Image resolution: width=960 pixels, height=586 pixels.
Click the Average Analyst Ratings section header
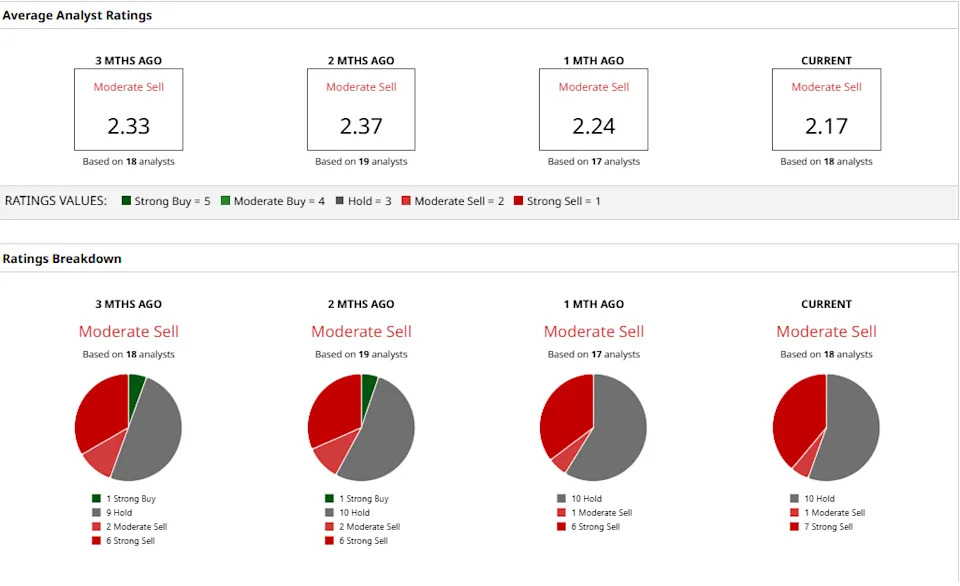[77, 16]
